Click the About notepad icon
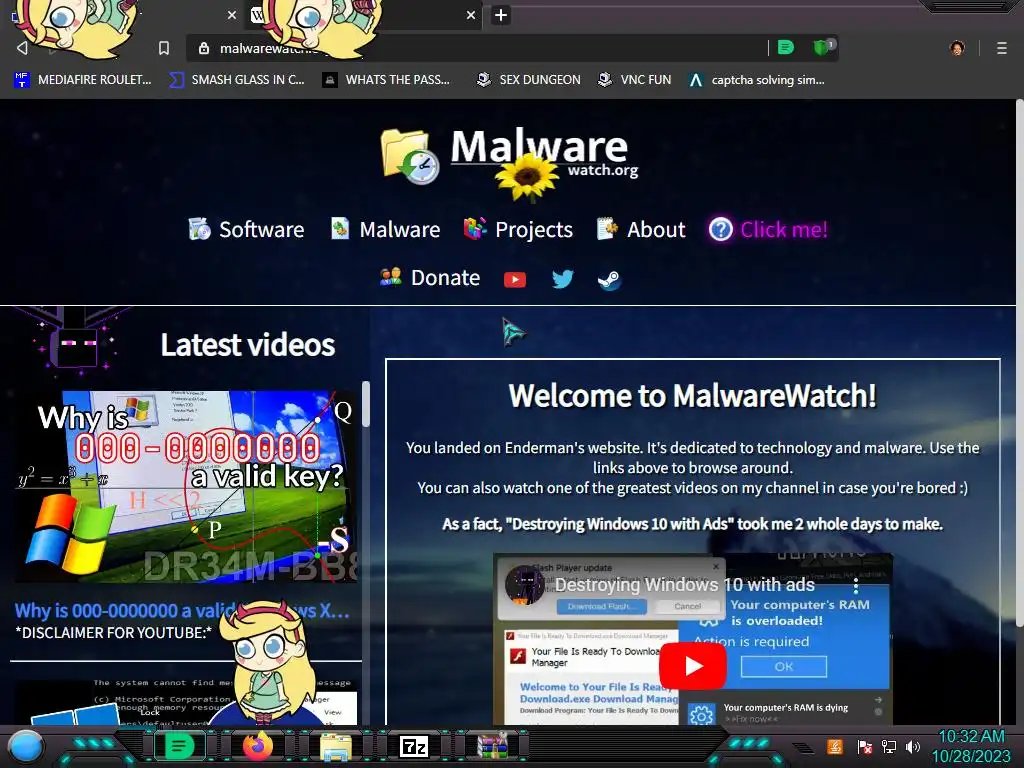 (607, 229)
